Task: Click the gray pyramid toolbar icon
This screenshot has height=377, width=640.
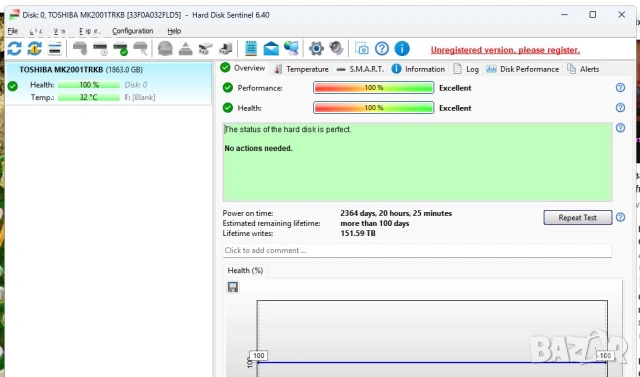Action: 185,49
